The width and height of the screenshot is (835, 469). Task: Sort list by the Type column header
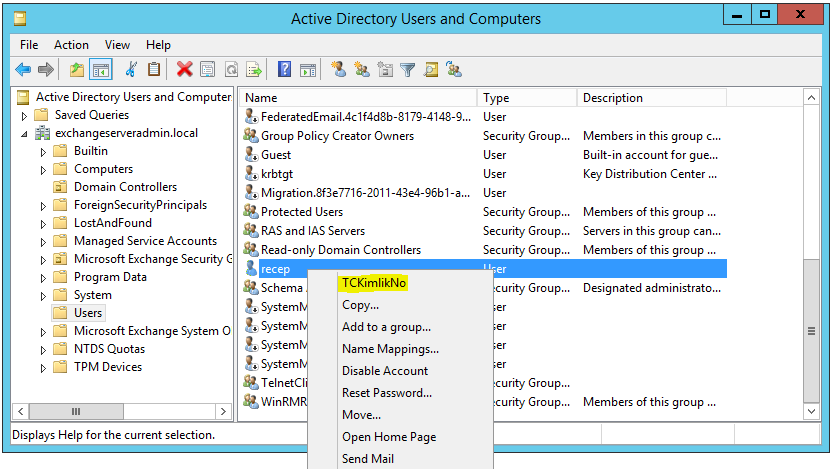pos(527,98)
